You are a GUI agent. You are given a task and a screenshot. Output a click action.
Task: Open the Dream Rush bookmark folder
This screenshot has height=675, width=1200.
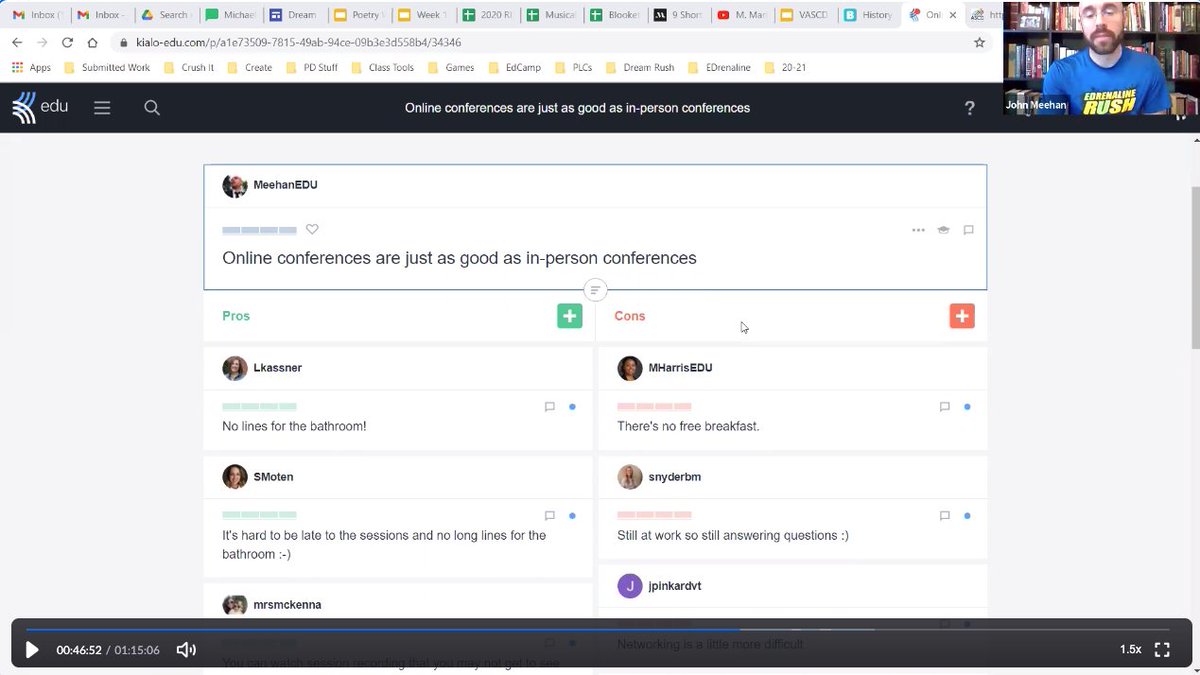tap(638, 68)
